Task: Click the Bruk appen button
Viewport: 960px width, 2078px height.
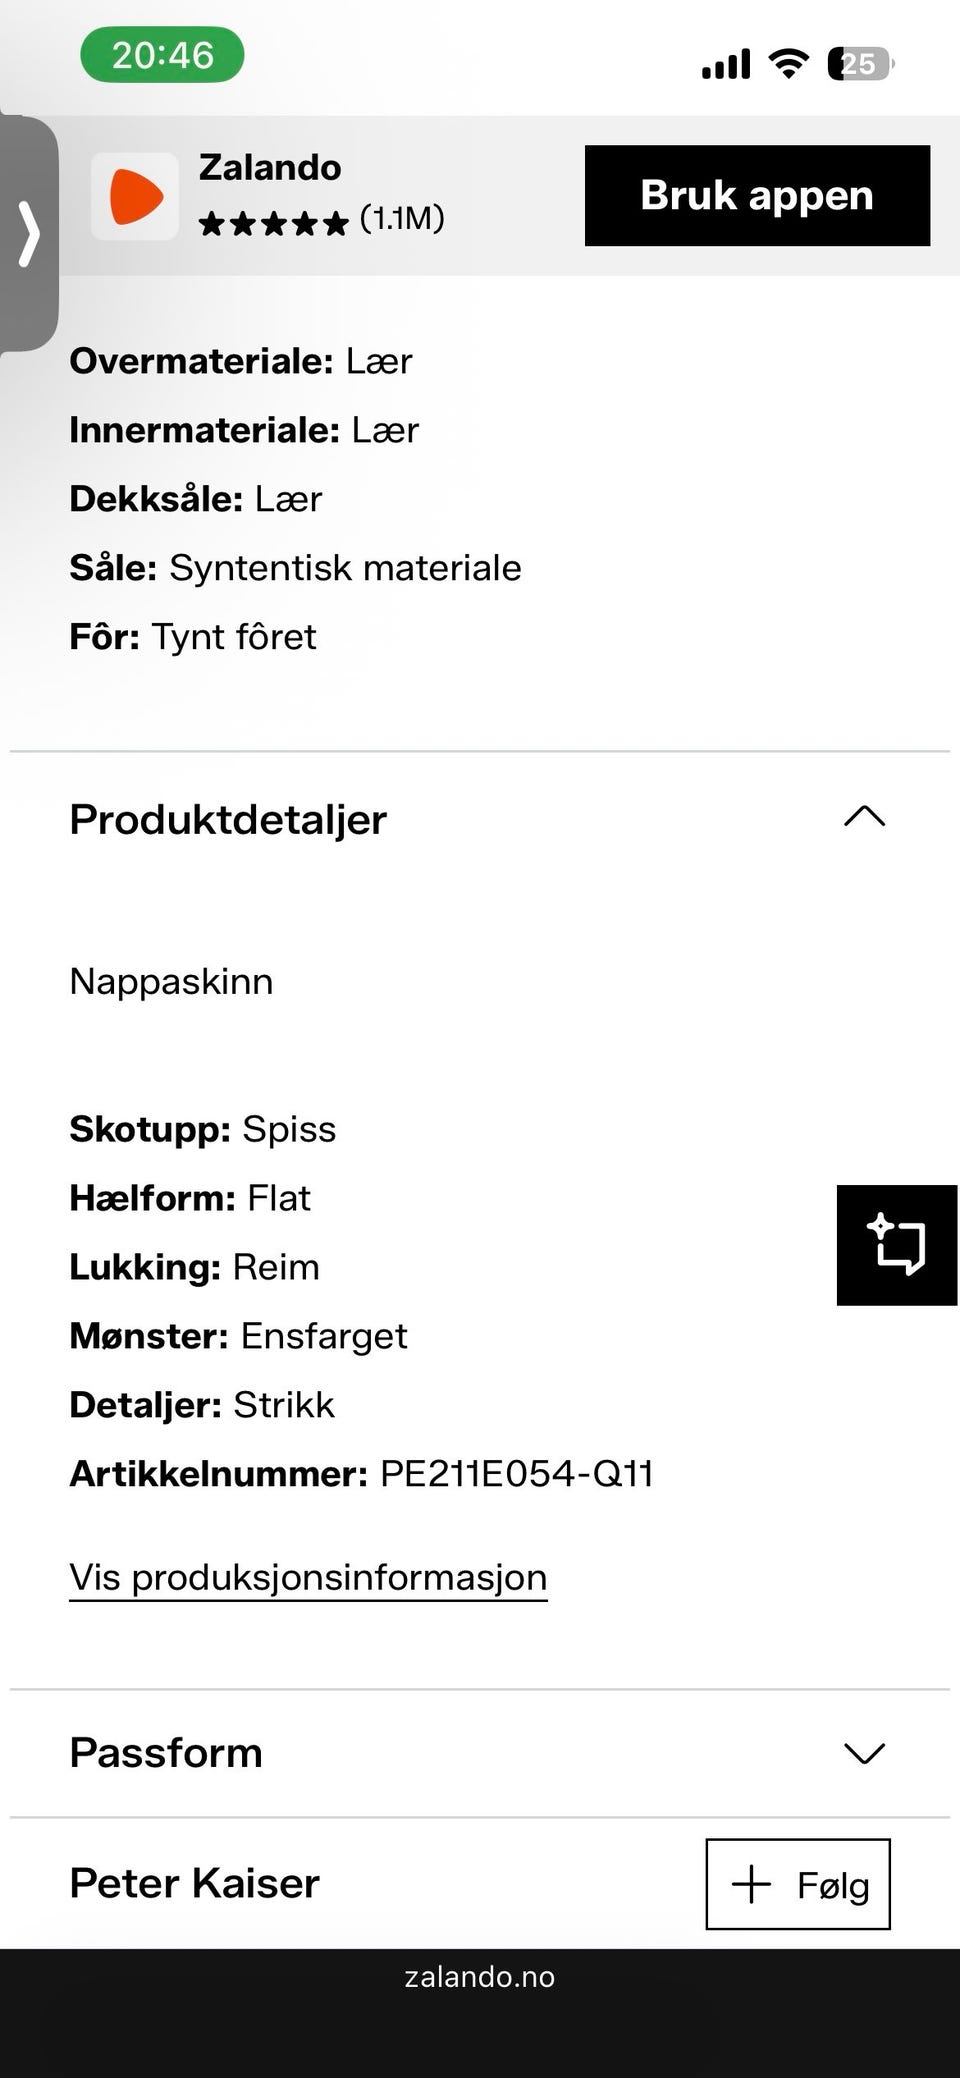Action: (757, 195)
